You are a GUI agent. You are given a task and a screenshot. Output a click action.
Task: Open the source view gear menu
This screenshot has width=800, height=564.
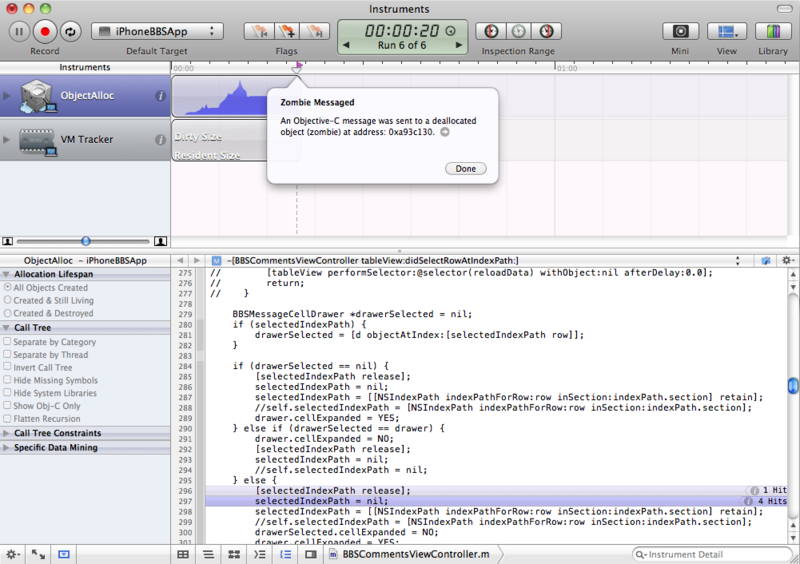[x=787, y=260]
